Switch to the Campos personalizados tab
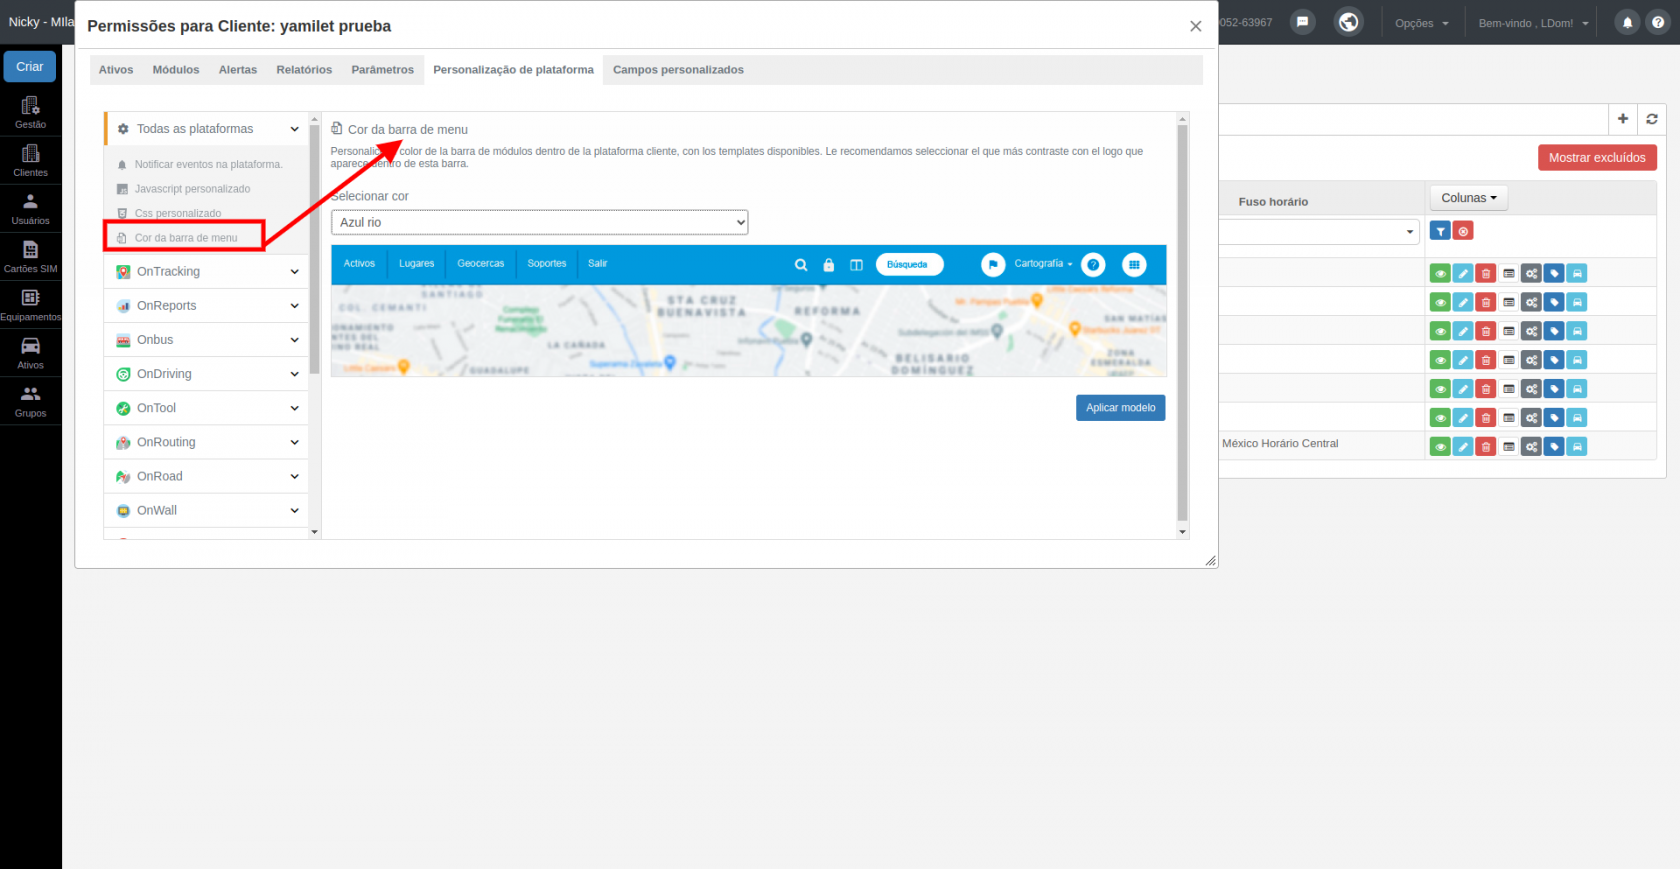Screen dimensions: 1680x869 point(678,70)
